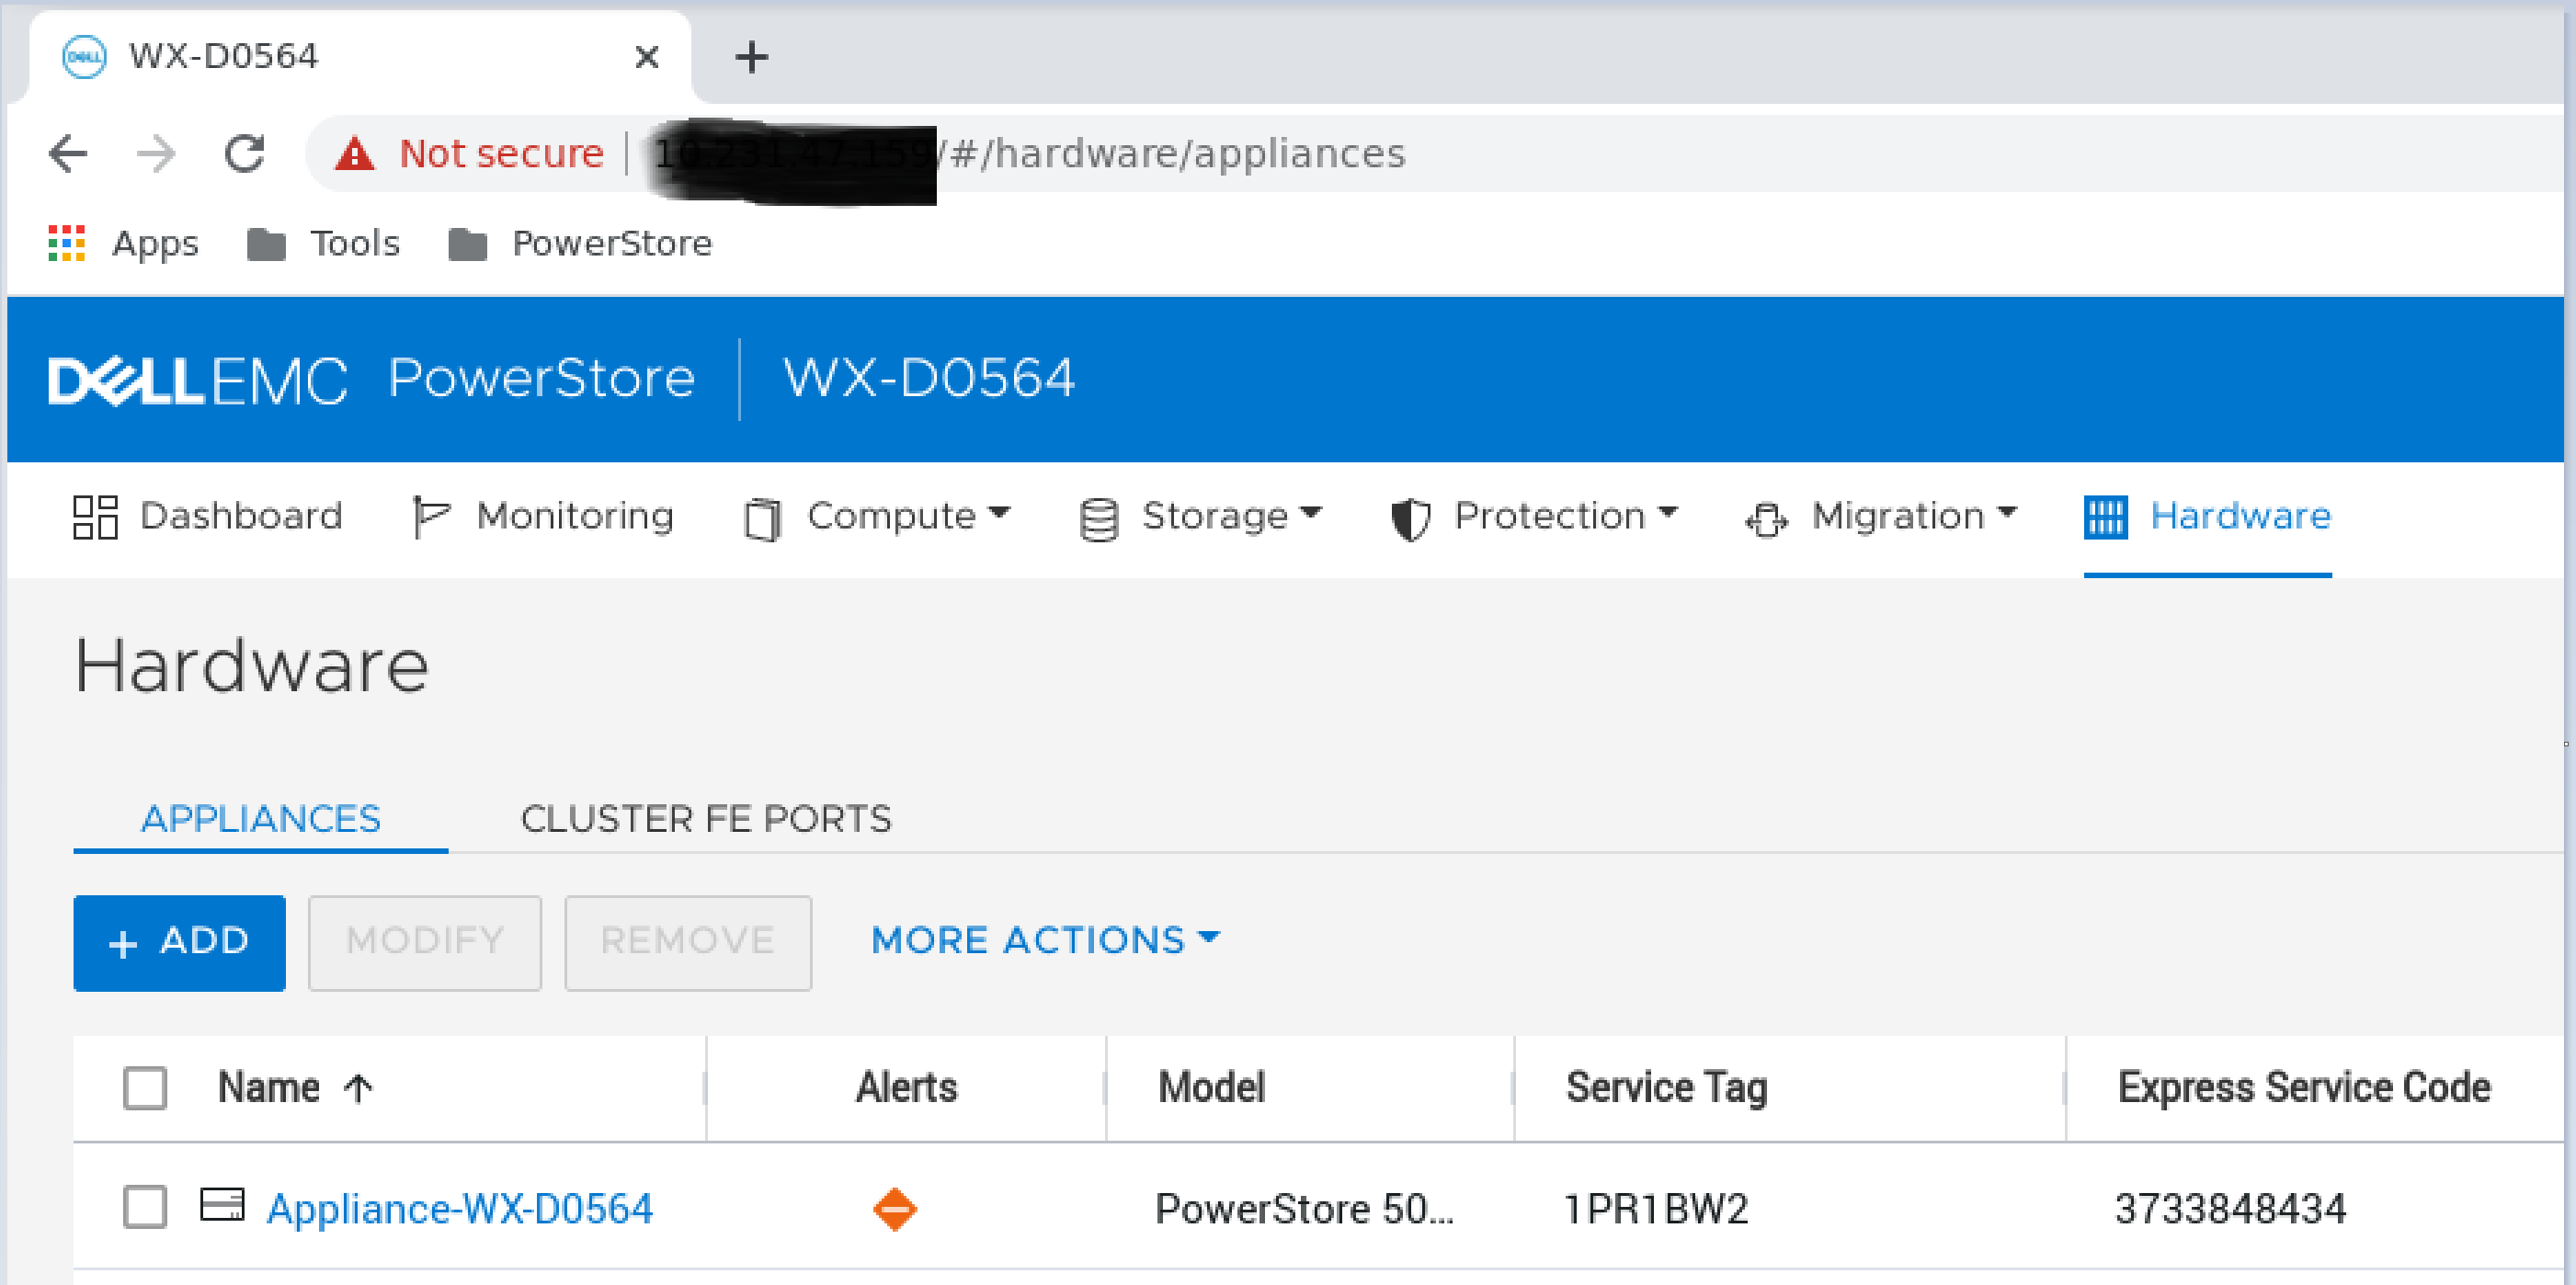This screenshot has width=2576, height=1285.
Task: Click the ADD button
Action: (x=179, y=942)
